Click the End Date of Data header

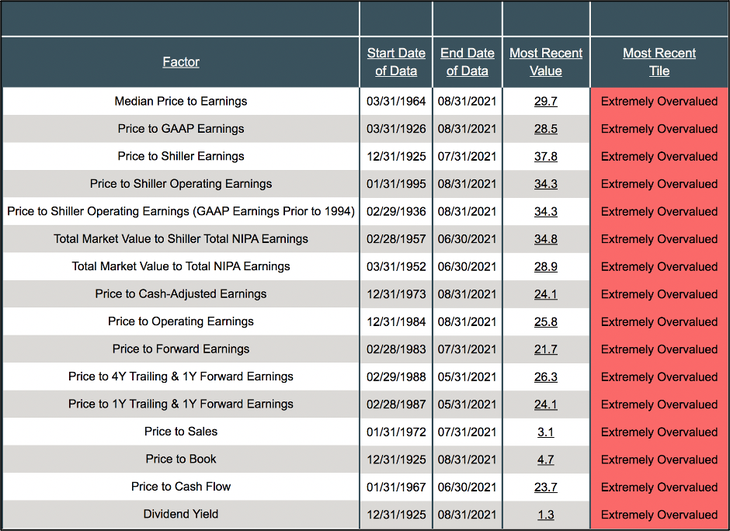click(x=467, y=62)
